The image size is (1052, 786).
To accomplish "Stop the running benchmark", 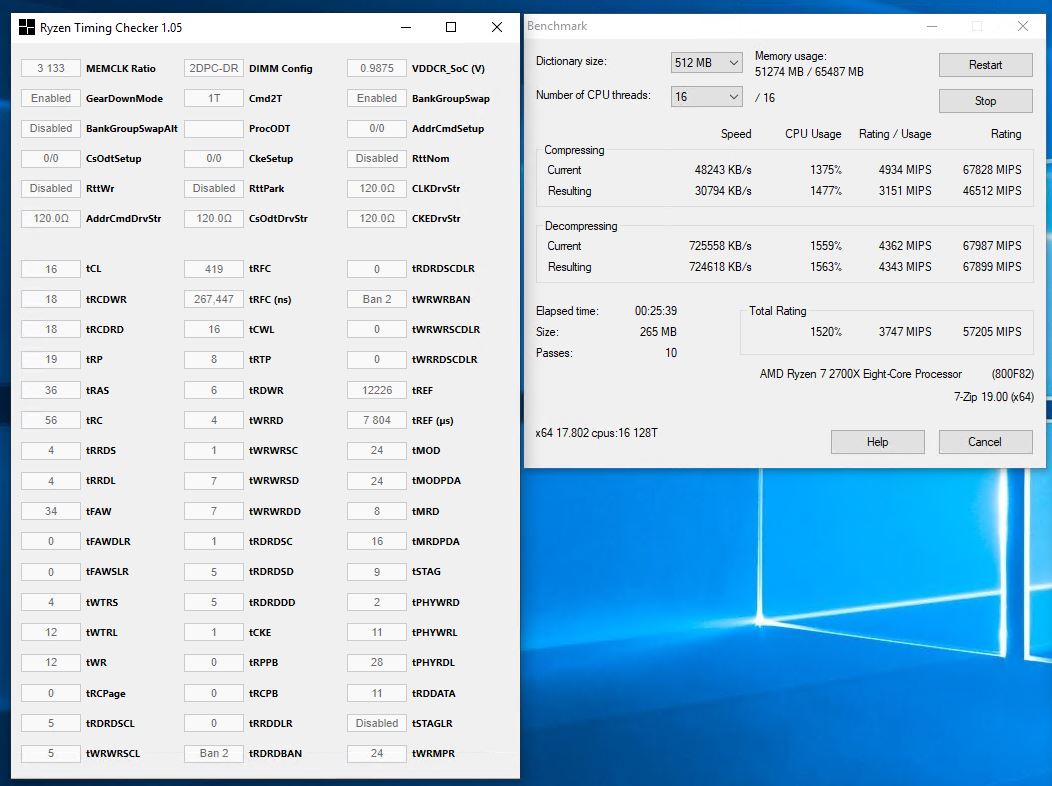I will coord(985,101).
